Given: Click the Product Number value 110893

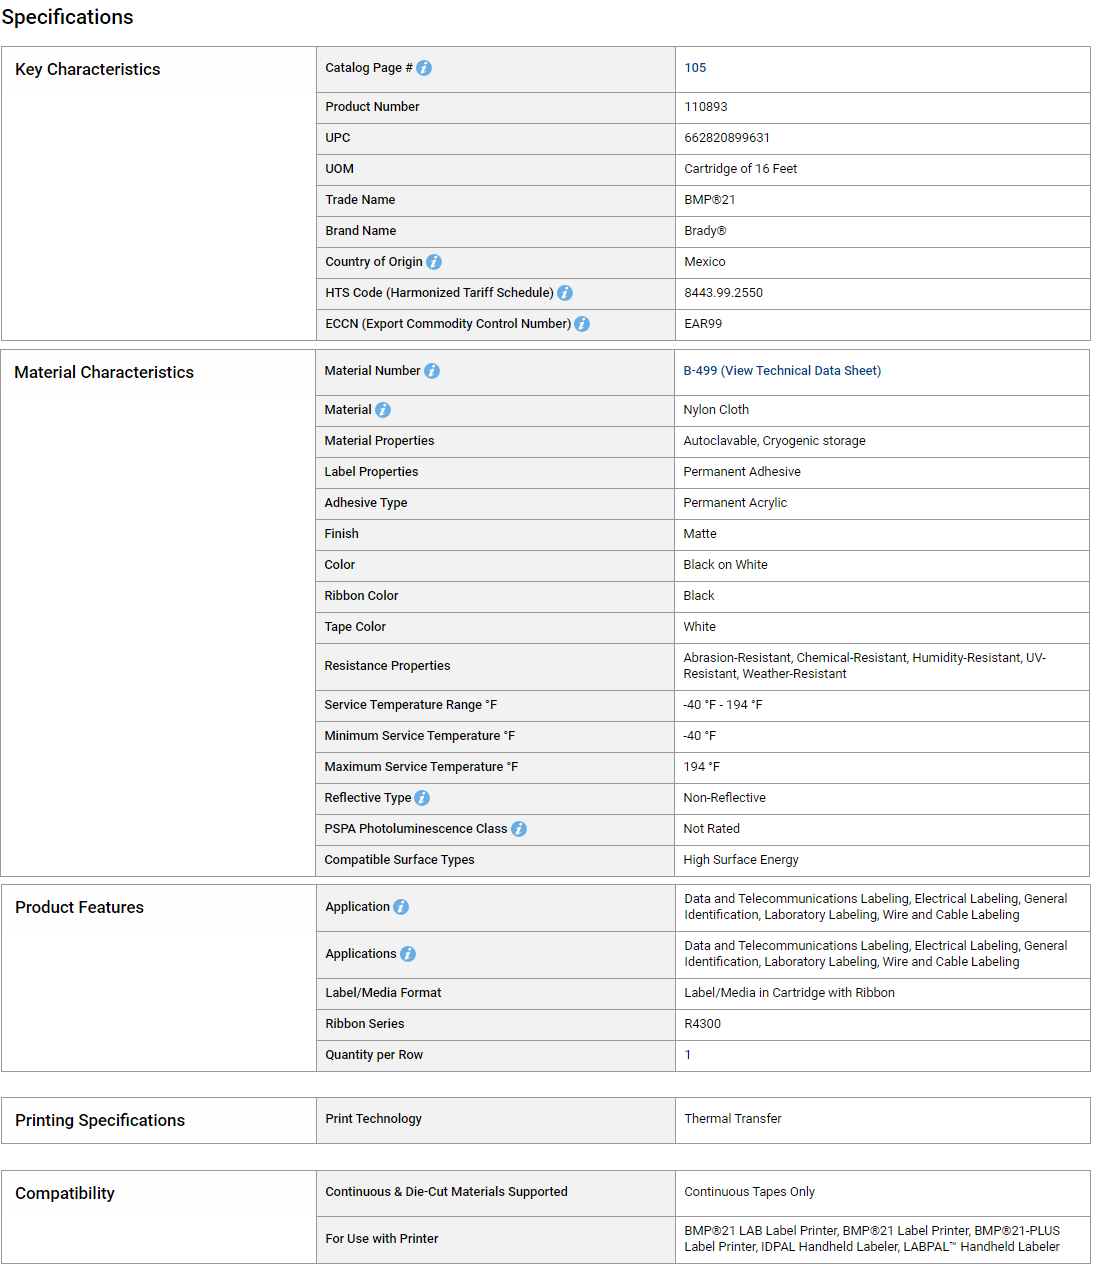Looking at the screenshot, I should pos(706,107).
